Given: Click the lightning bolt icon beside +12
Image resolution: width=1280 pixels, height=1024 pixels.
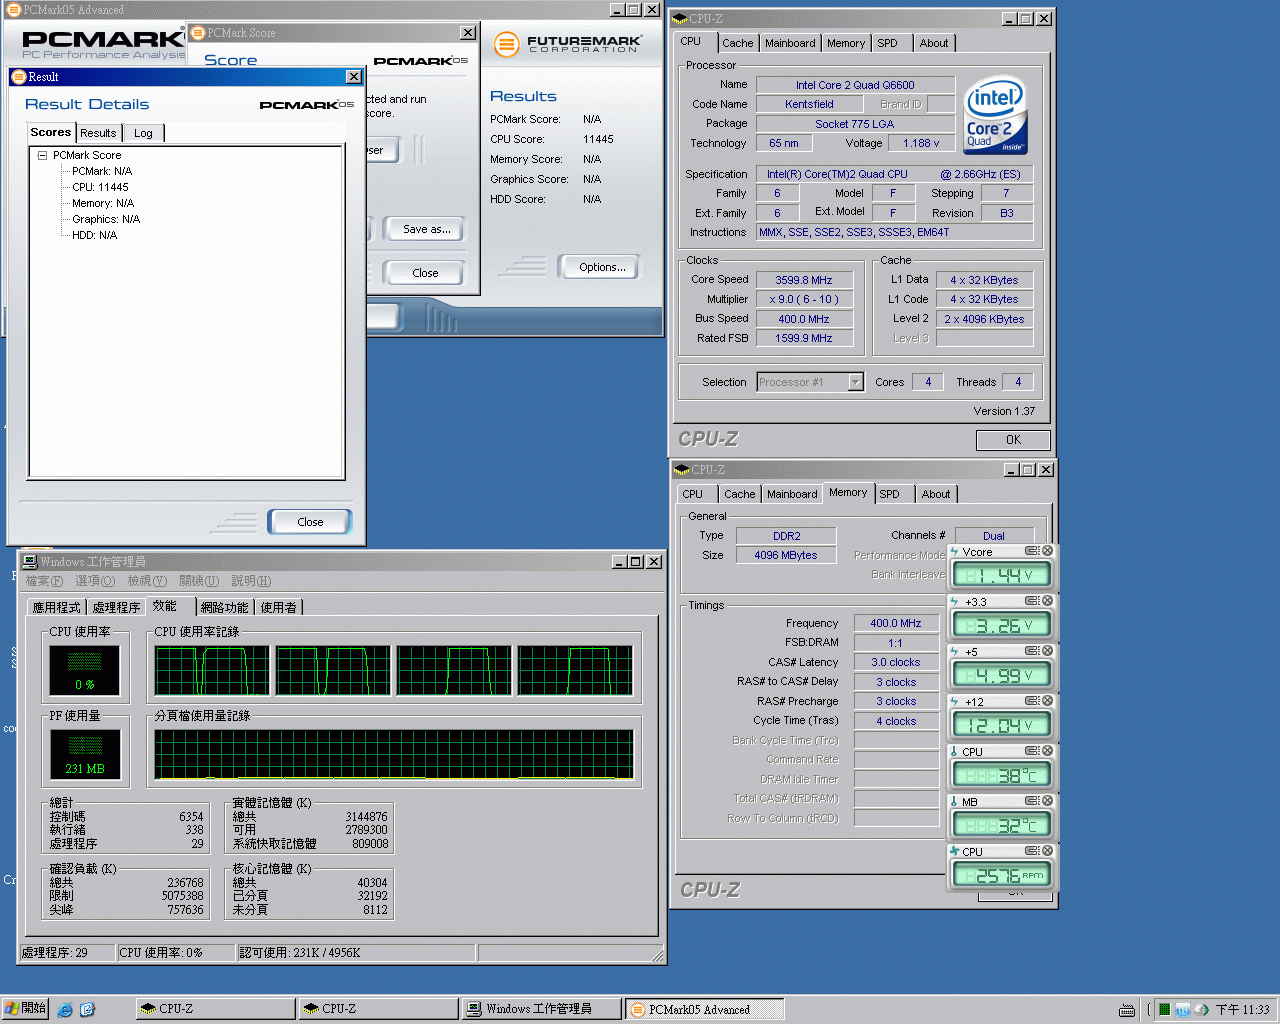Looking at the screenshot, I should click(x=954, y=702).
